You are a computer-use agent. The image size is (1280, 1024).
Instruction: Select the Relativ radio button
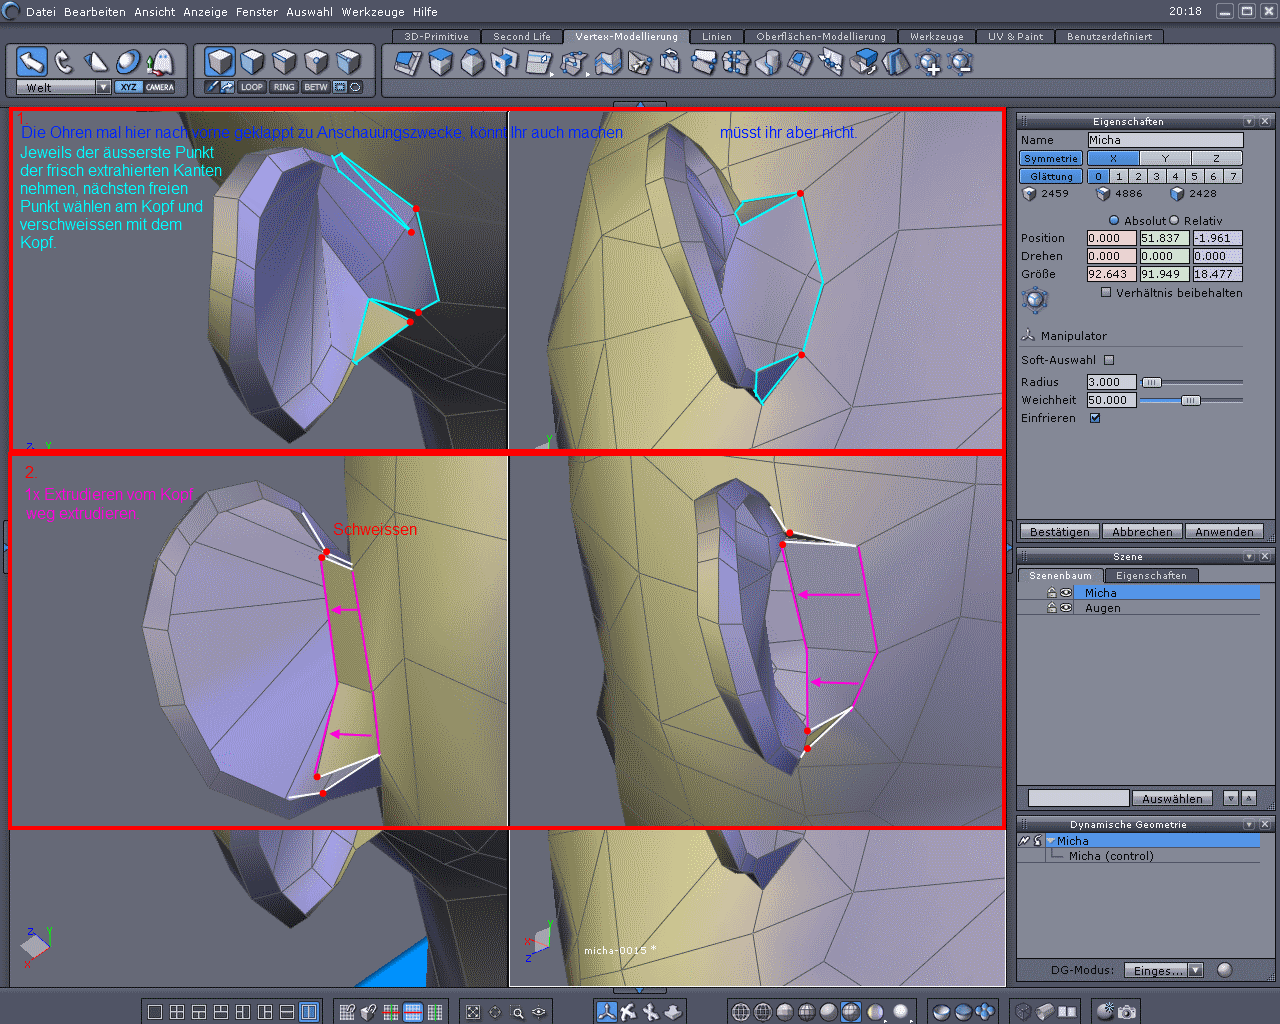click(1175, 221)
